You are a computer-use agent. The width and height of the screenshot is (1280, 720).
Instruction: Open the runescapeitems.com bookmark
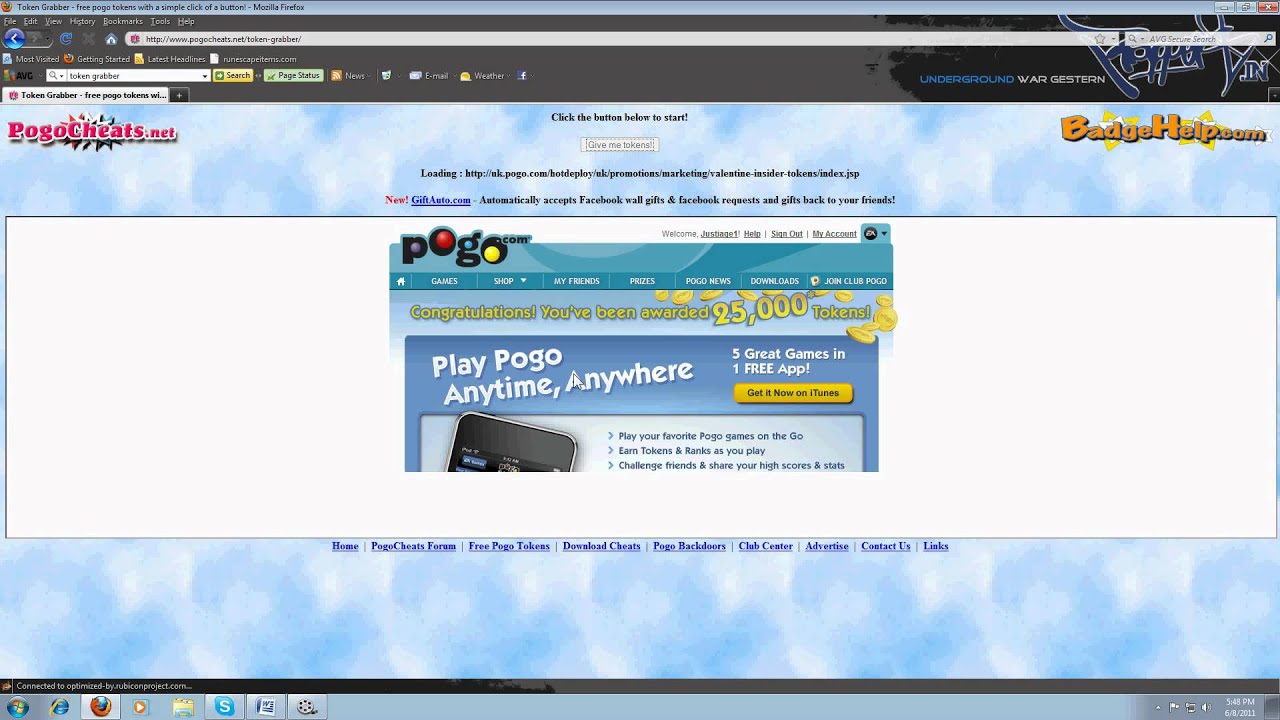253,59
